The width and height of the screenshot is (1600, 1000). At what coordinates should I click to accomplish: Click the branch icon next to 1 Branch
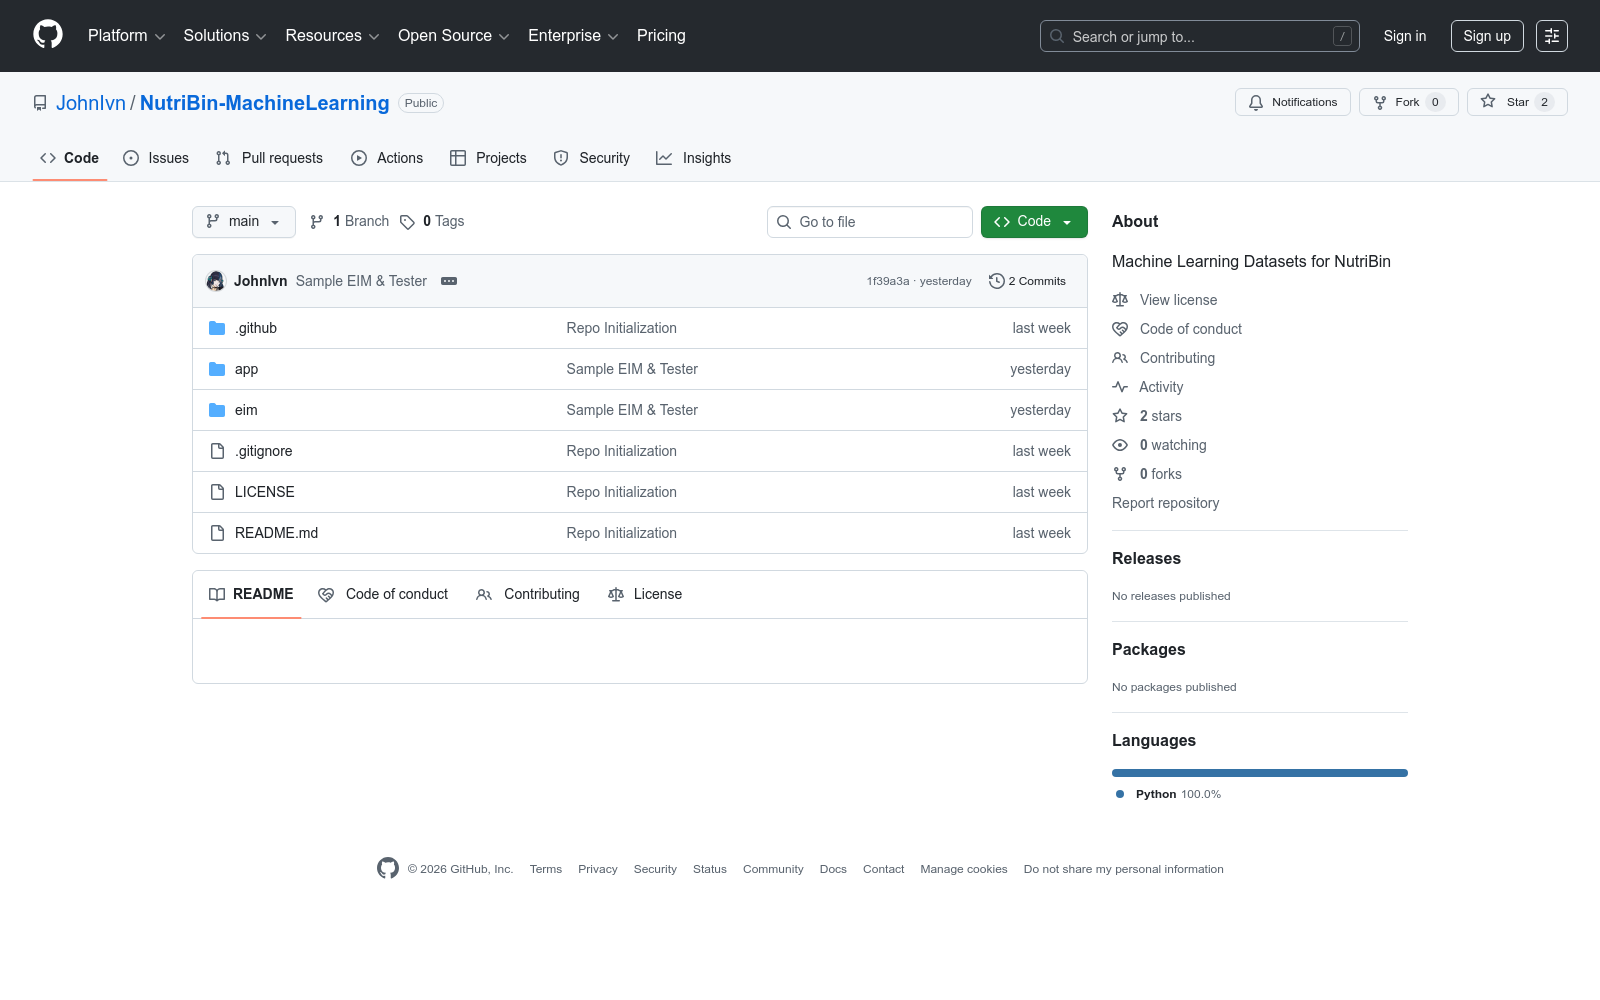coord(317,222)
